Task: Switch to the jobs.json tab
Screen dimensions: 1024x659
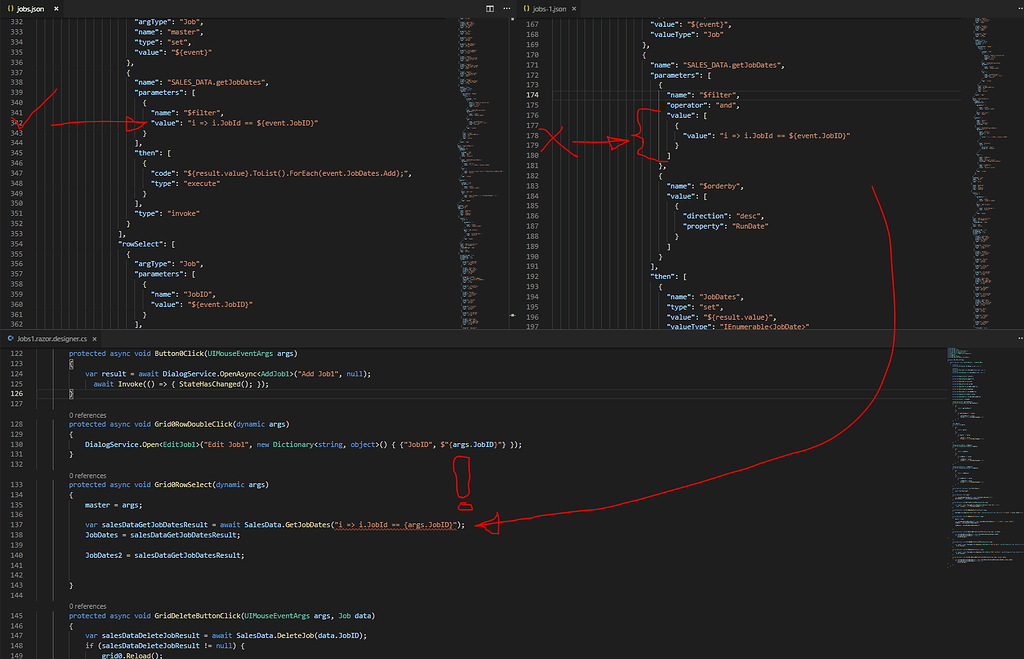Action: [31, 8]
